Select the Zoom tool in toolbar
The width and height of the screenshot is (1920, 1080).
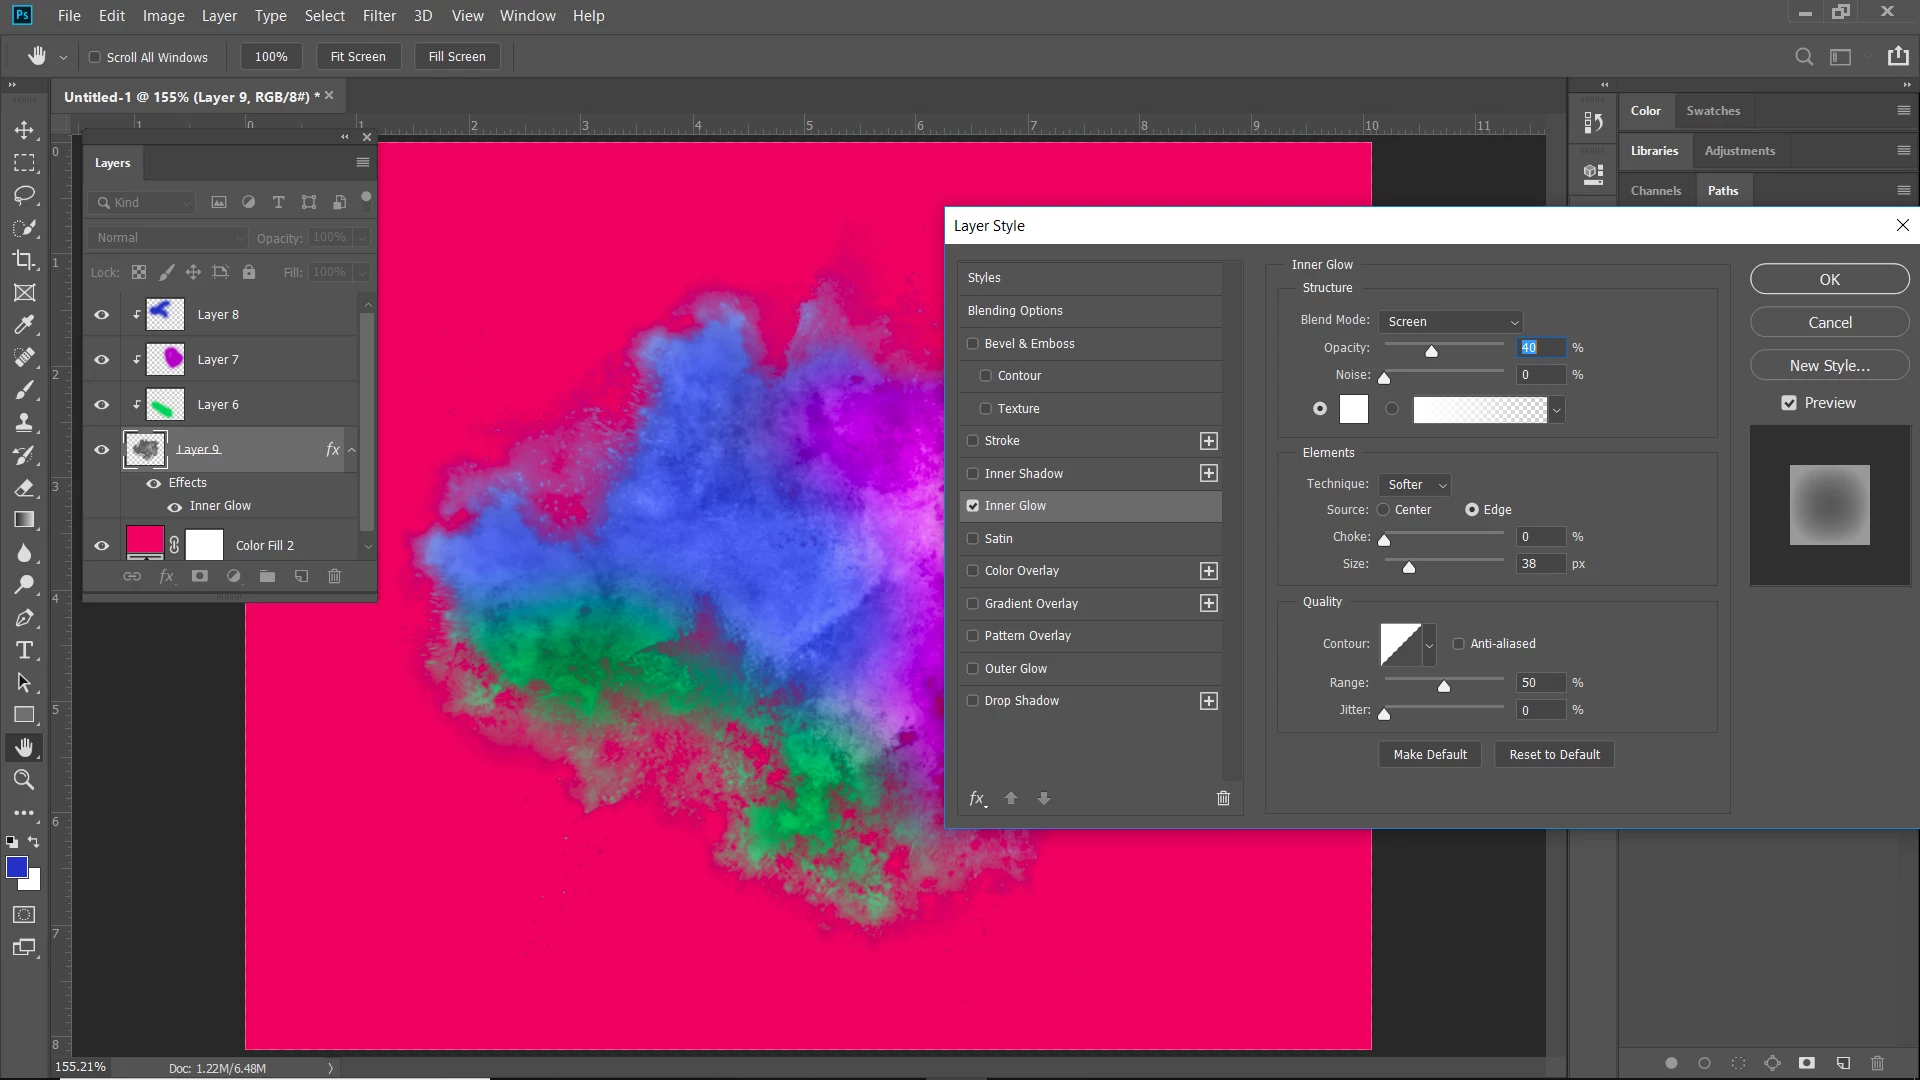25,780
